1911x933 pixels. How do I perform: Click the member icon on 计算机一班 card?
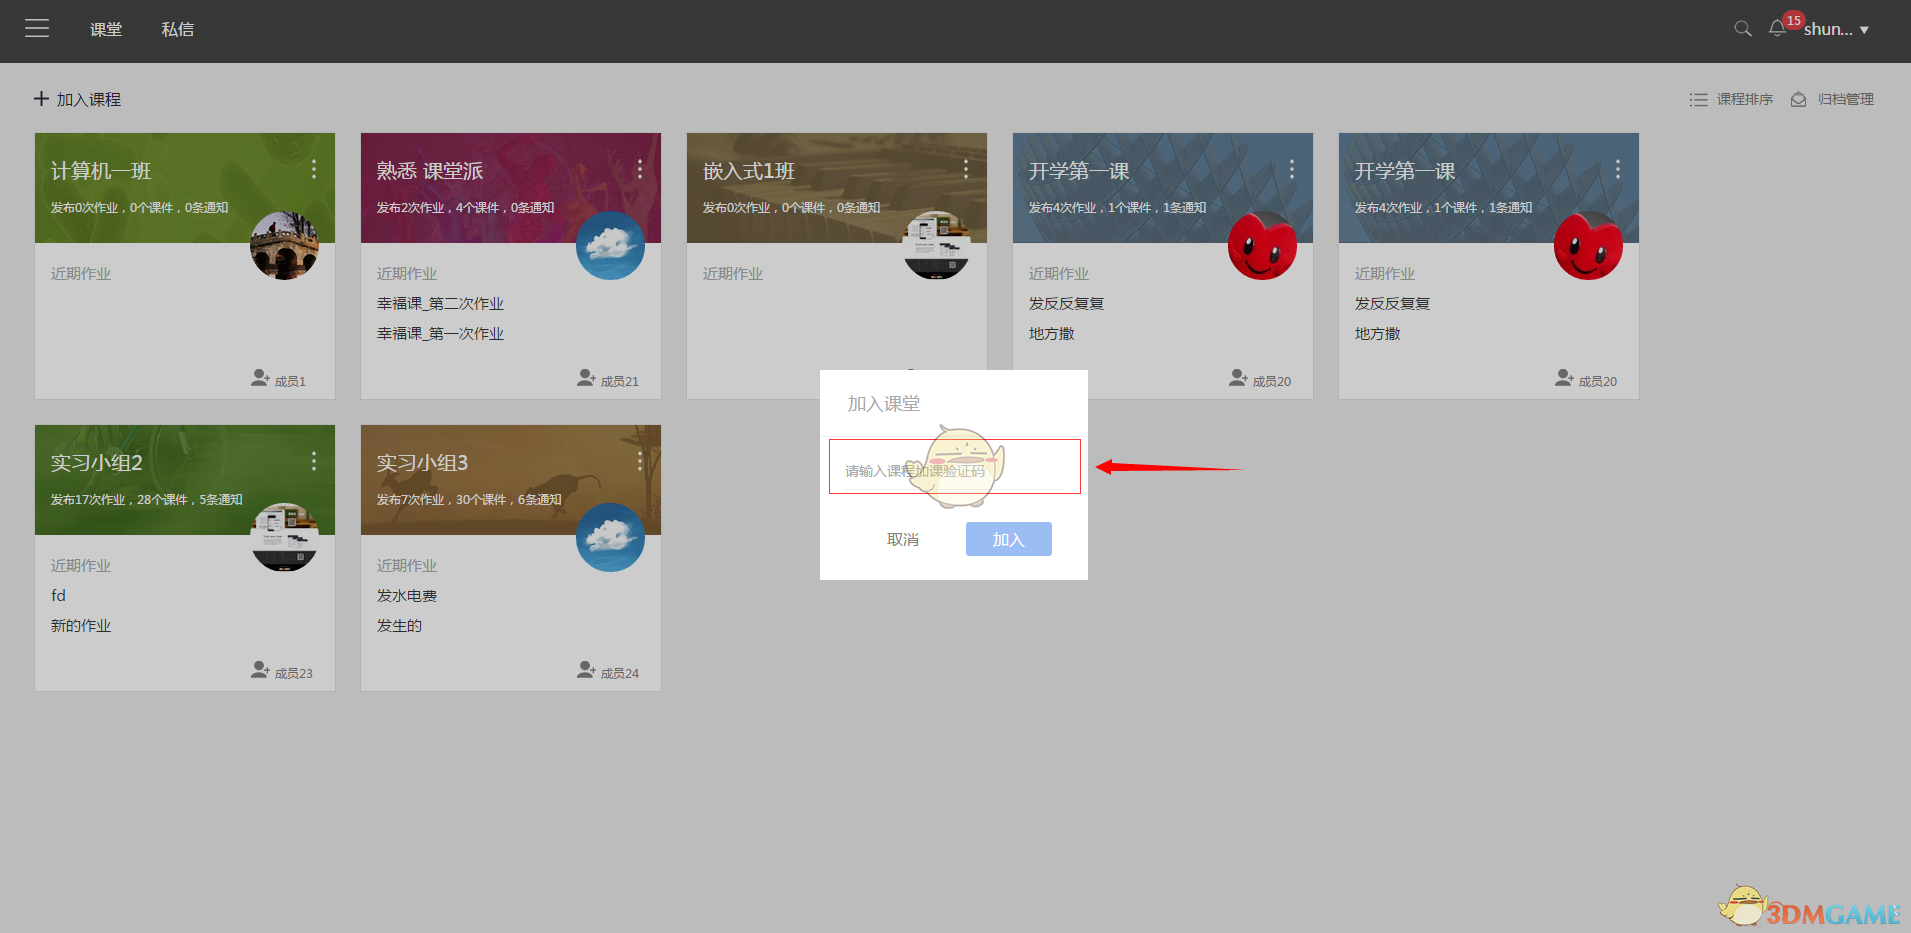tap(260, 378)
